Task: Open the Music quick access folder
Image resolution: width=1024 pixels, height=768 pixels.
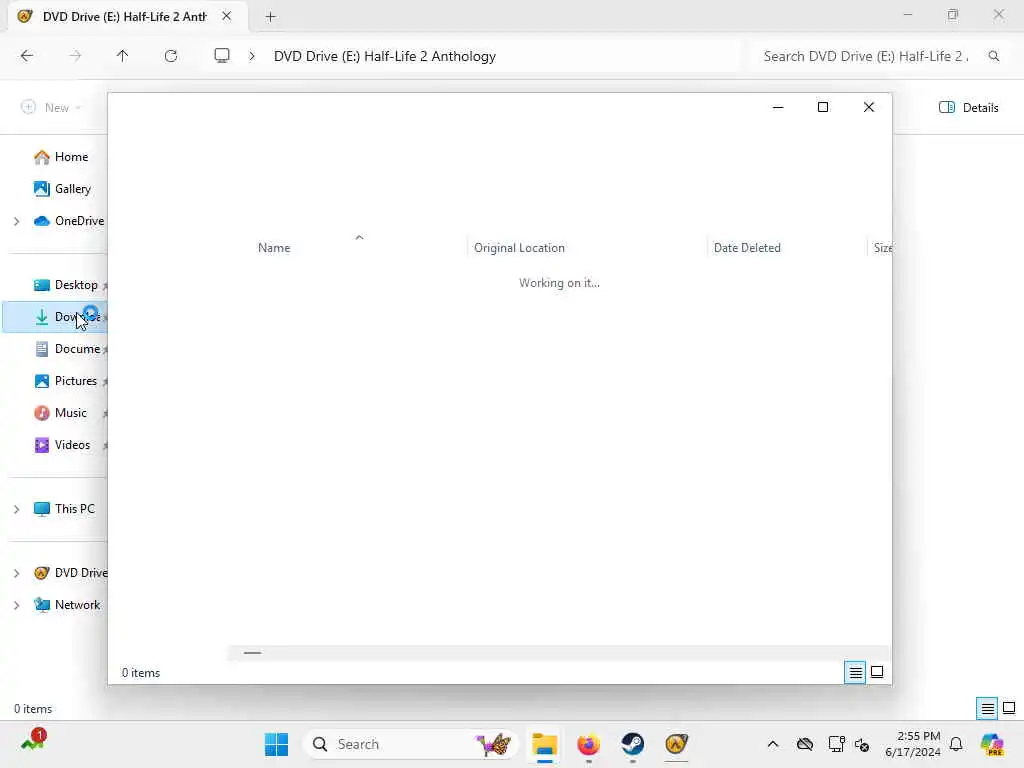Action: [x=61, y=413]
